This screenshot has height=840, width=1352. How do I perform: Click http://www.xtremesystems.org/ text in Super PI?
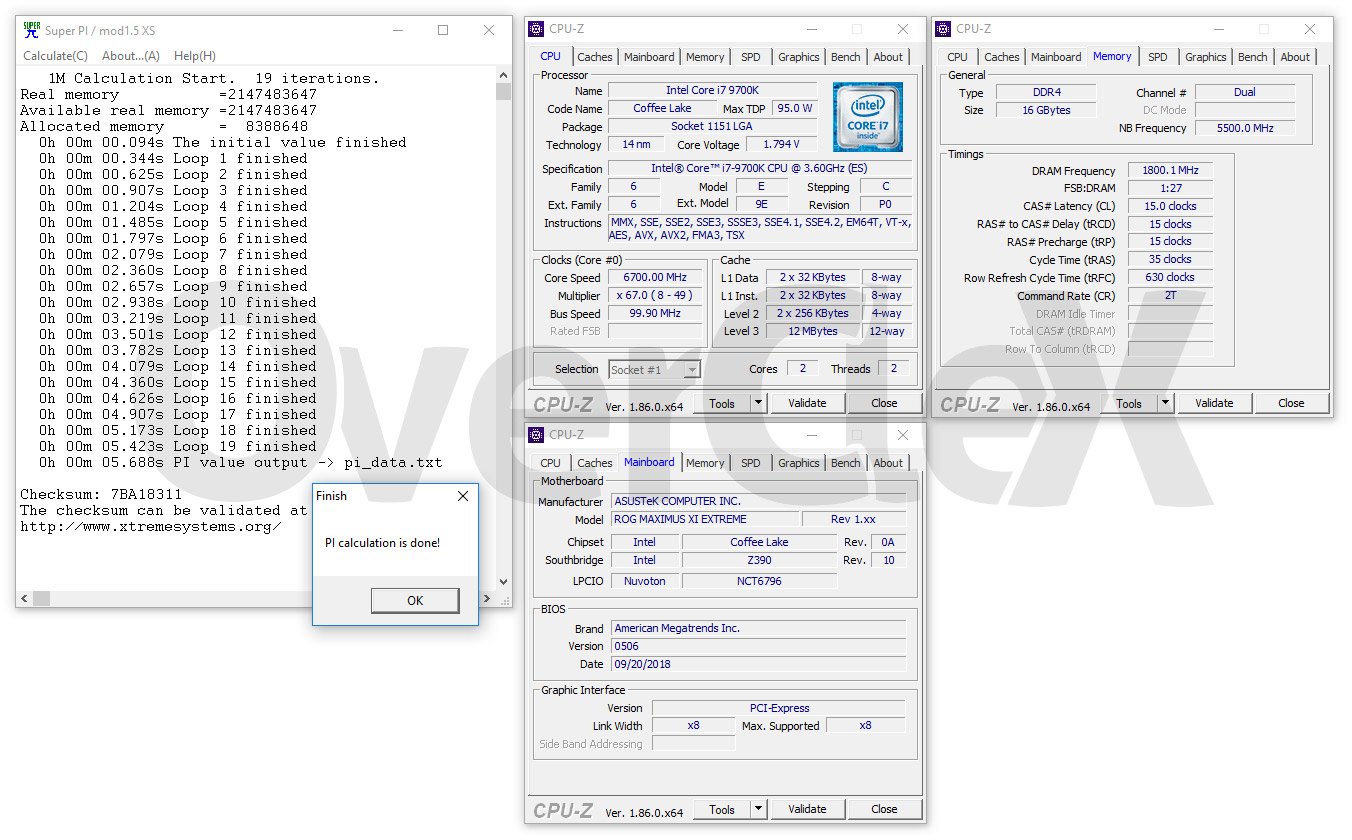pos(151,526)
